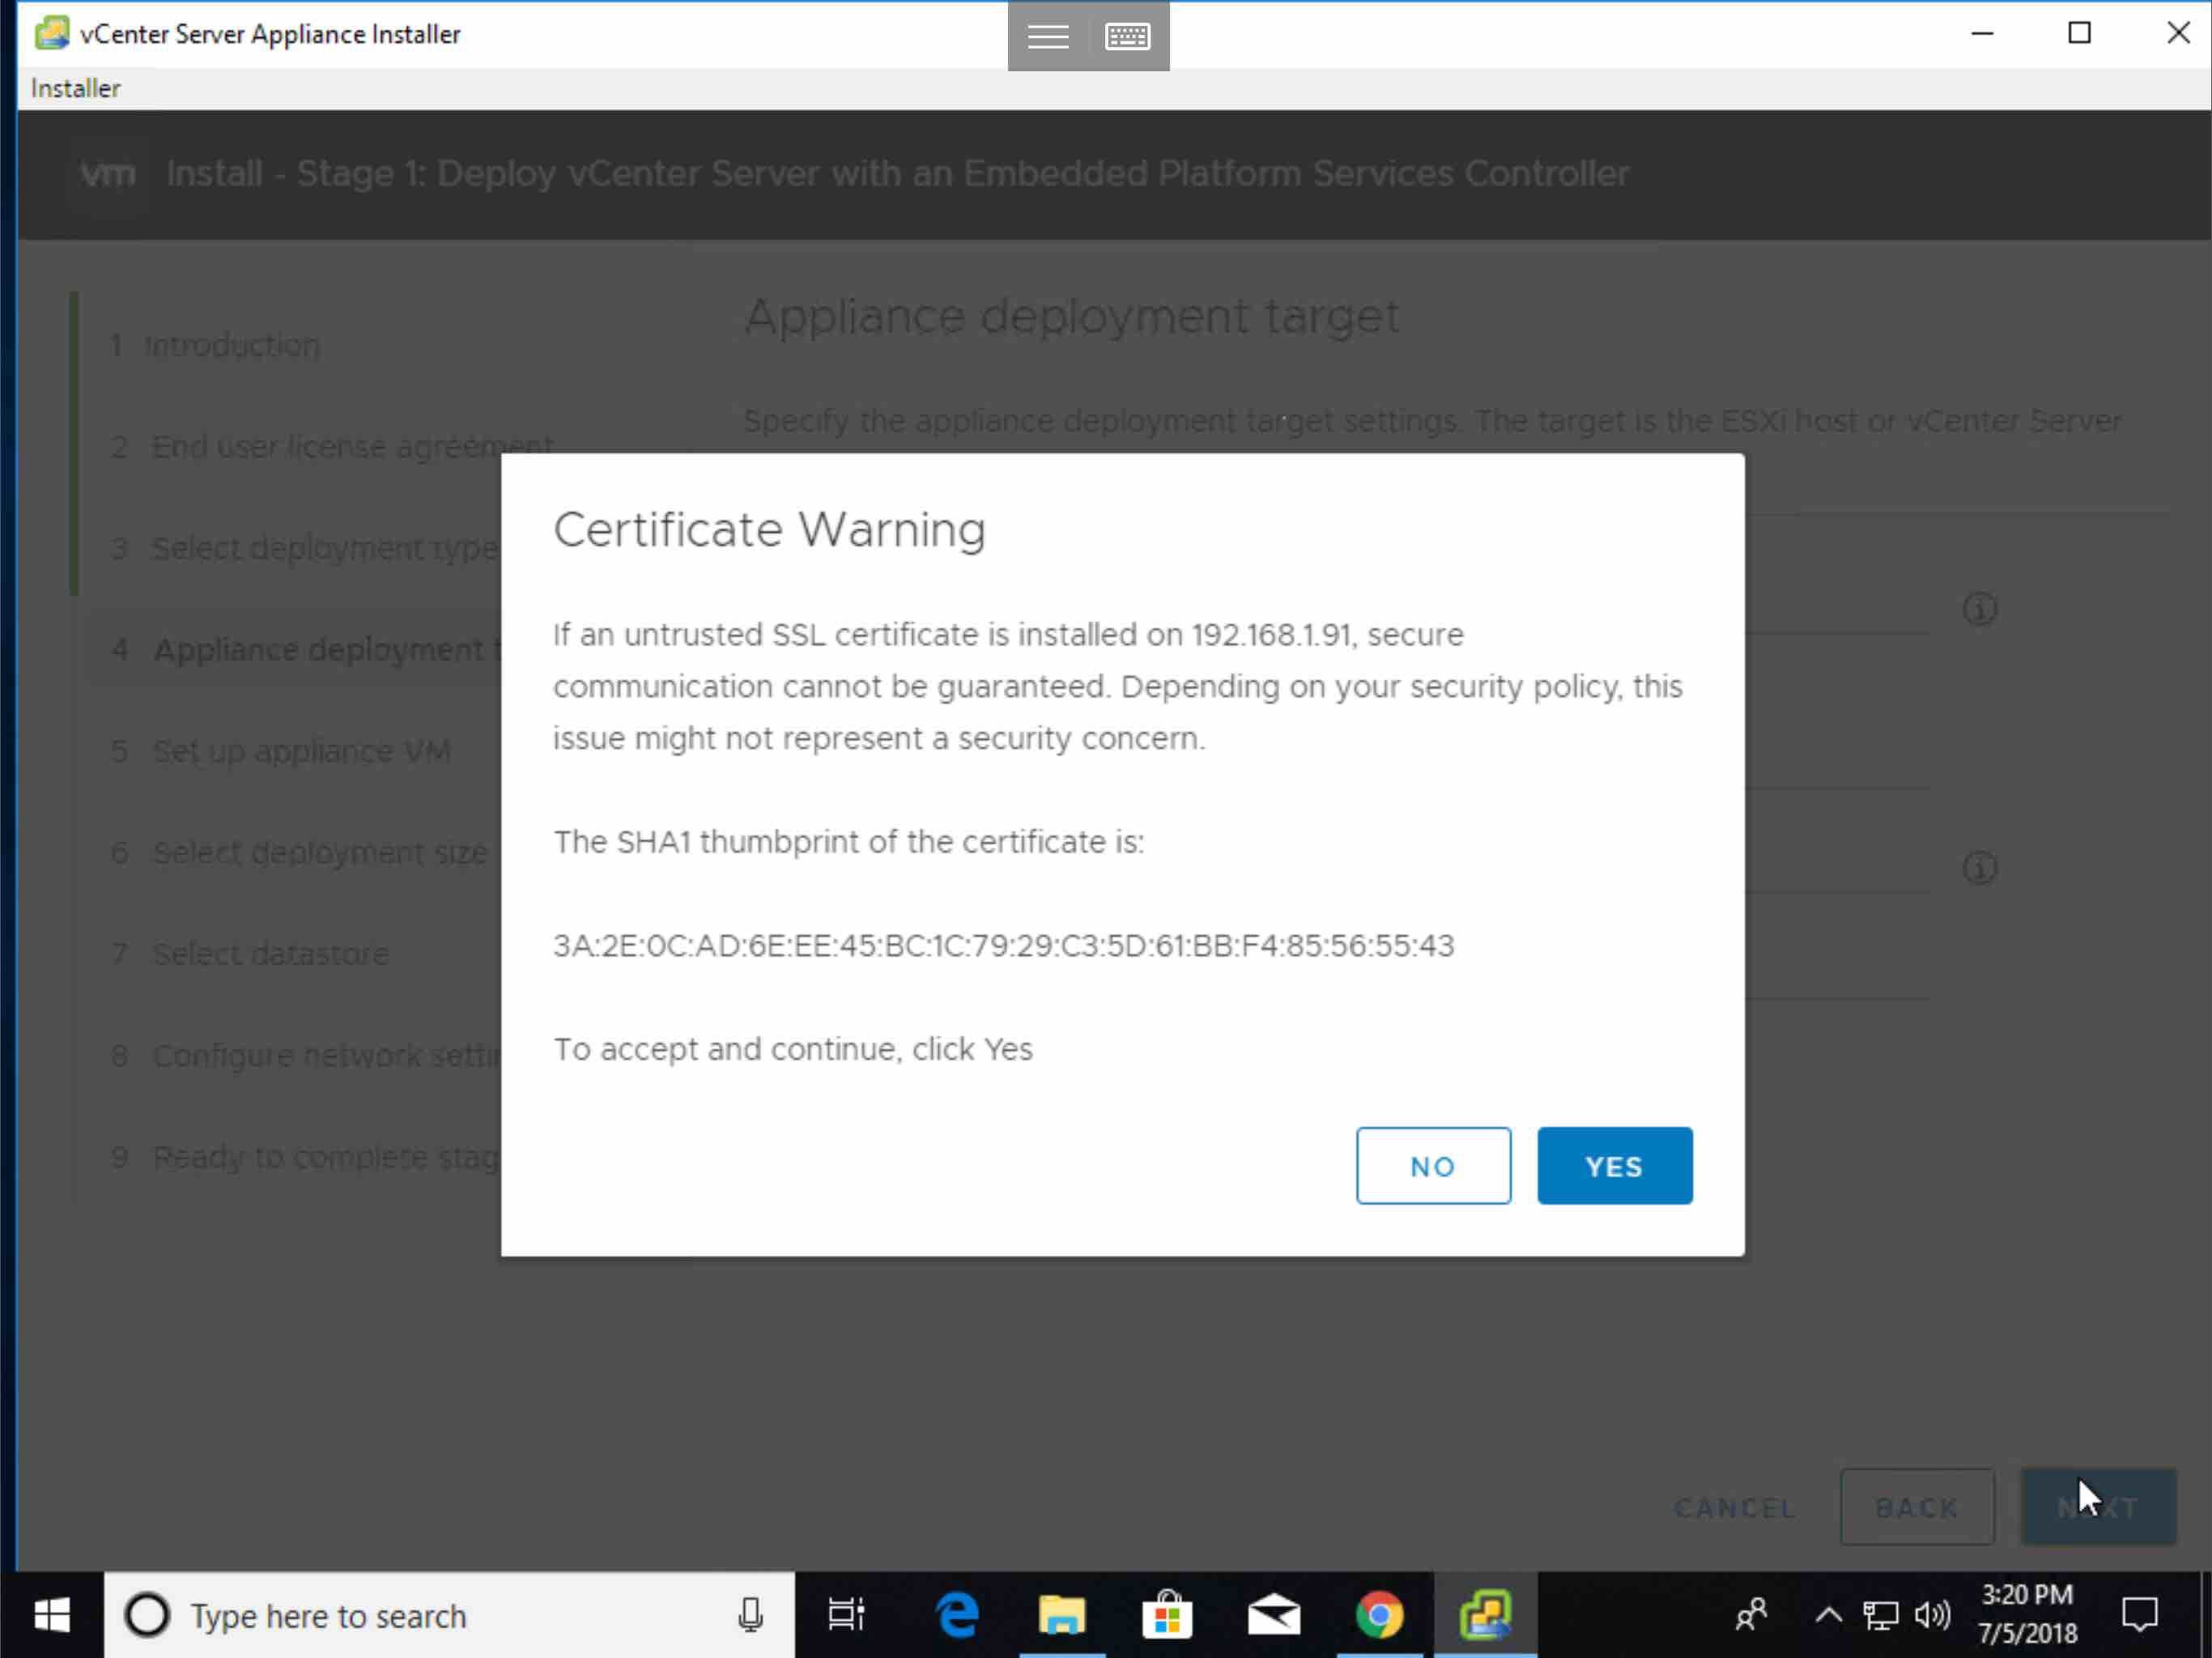This screenshot has height=1658, width=2212.
Task: Select step 8 Configure network settings
Action: pos(304,1055)
